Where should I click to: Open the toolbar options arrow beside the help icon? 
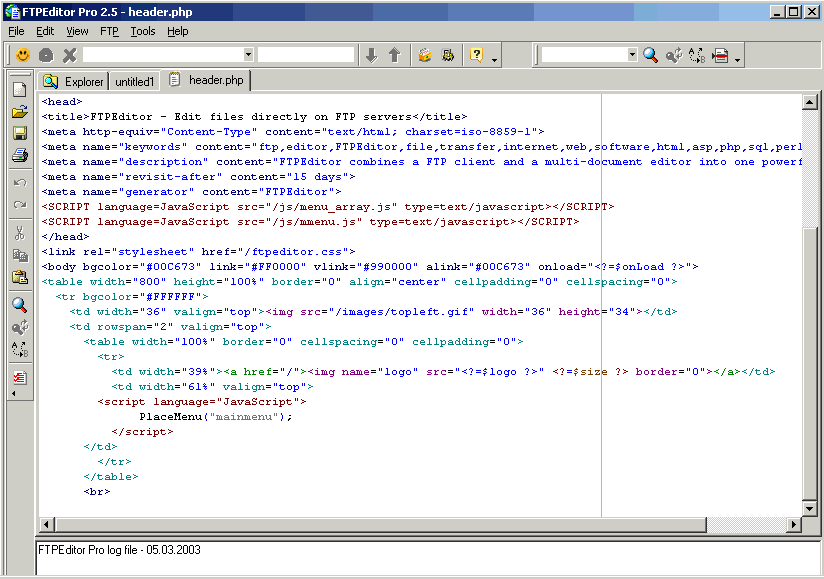click(495, 60)
